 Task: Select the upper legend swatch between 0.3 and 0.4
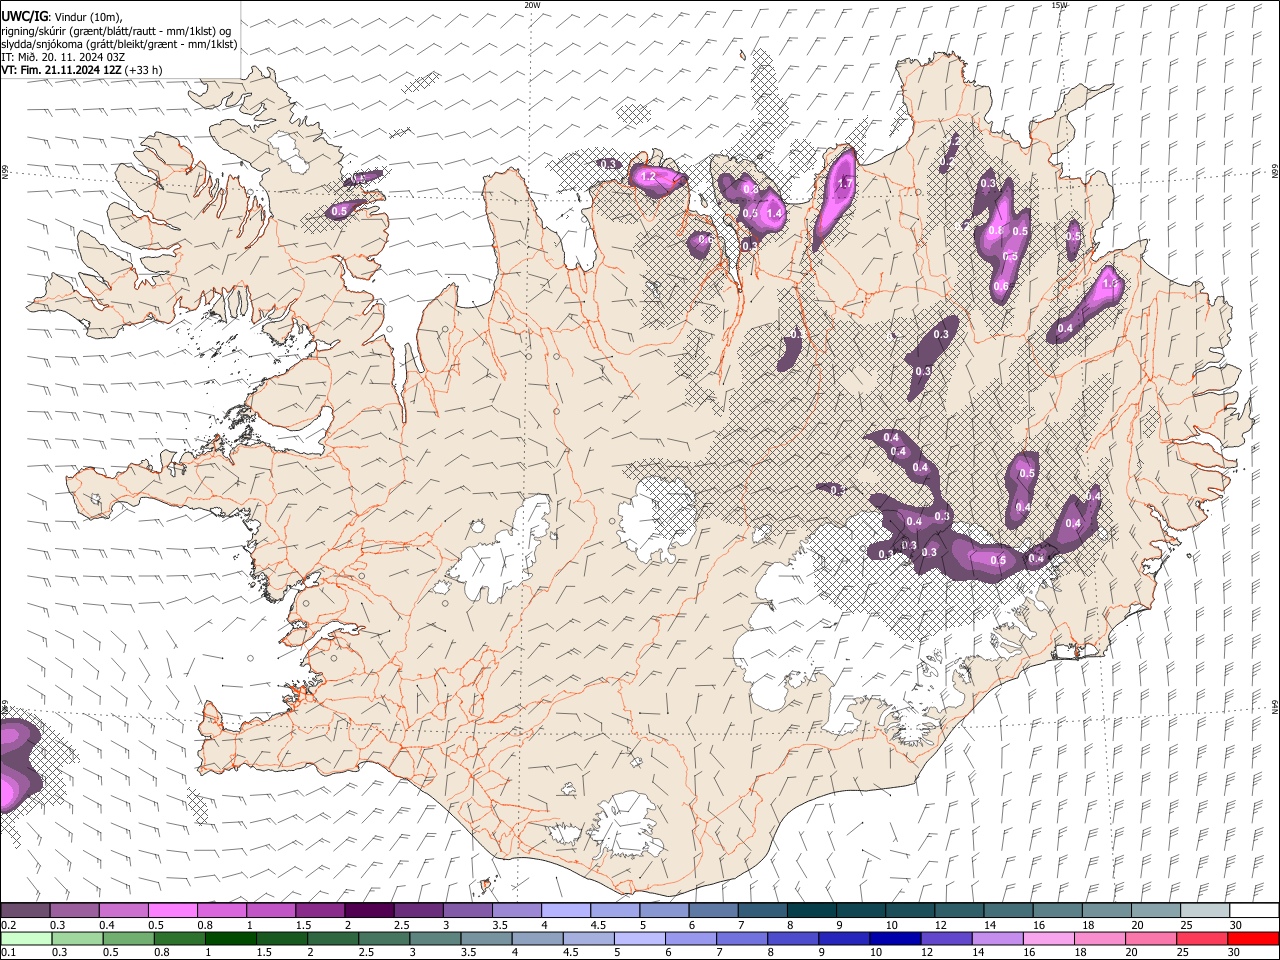pos(75,911)
